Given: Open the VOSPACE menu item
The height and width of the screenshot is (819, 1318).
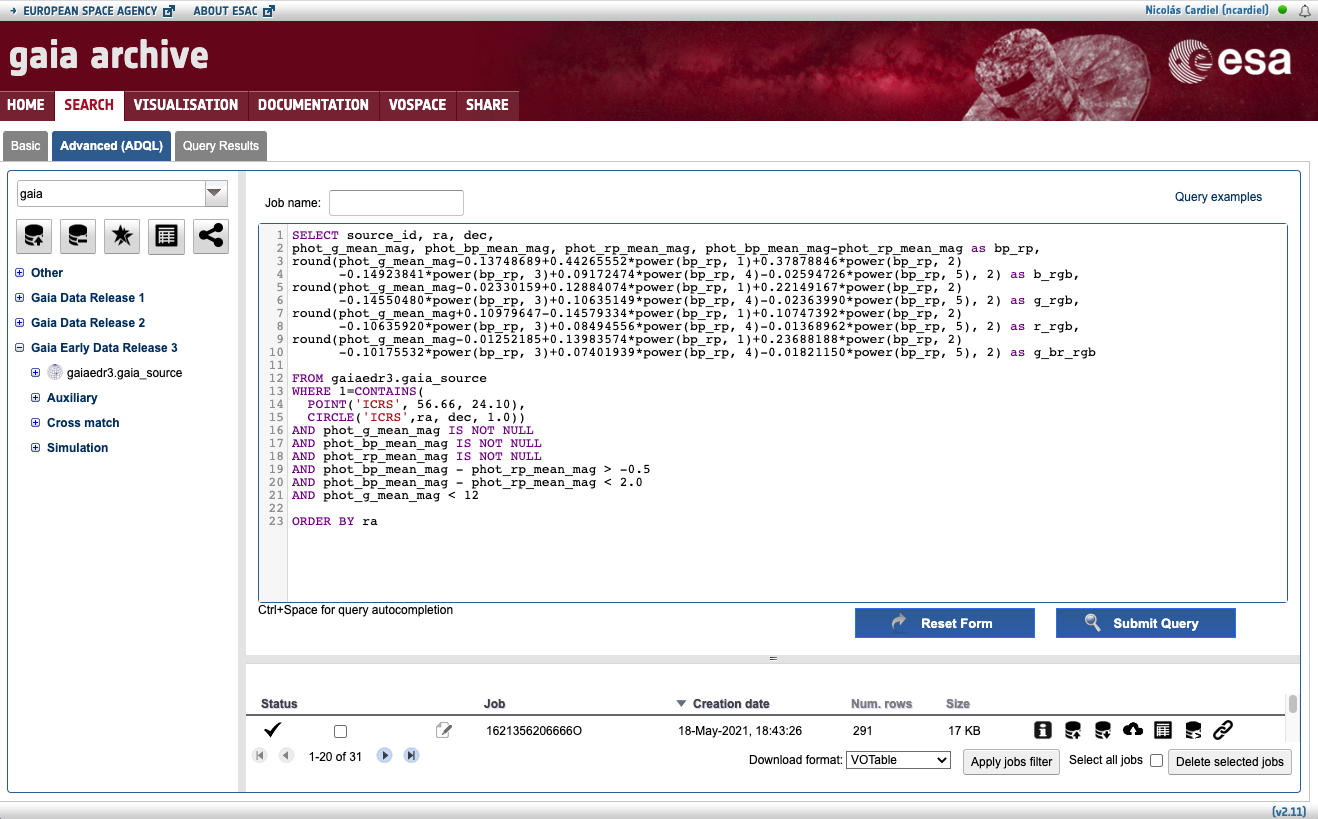Looking at the screenshot, I should pos(417,105).
